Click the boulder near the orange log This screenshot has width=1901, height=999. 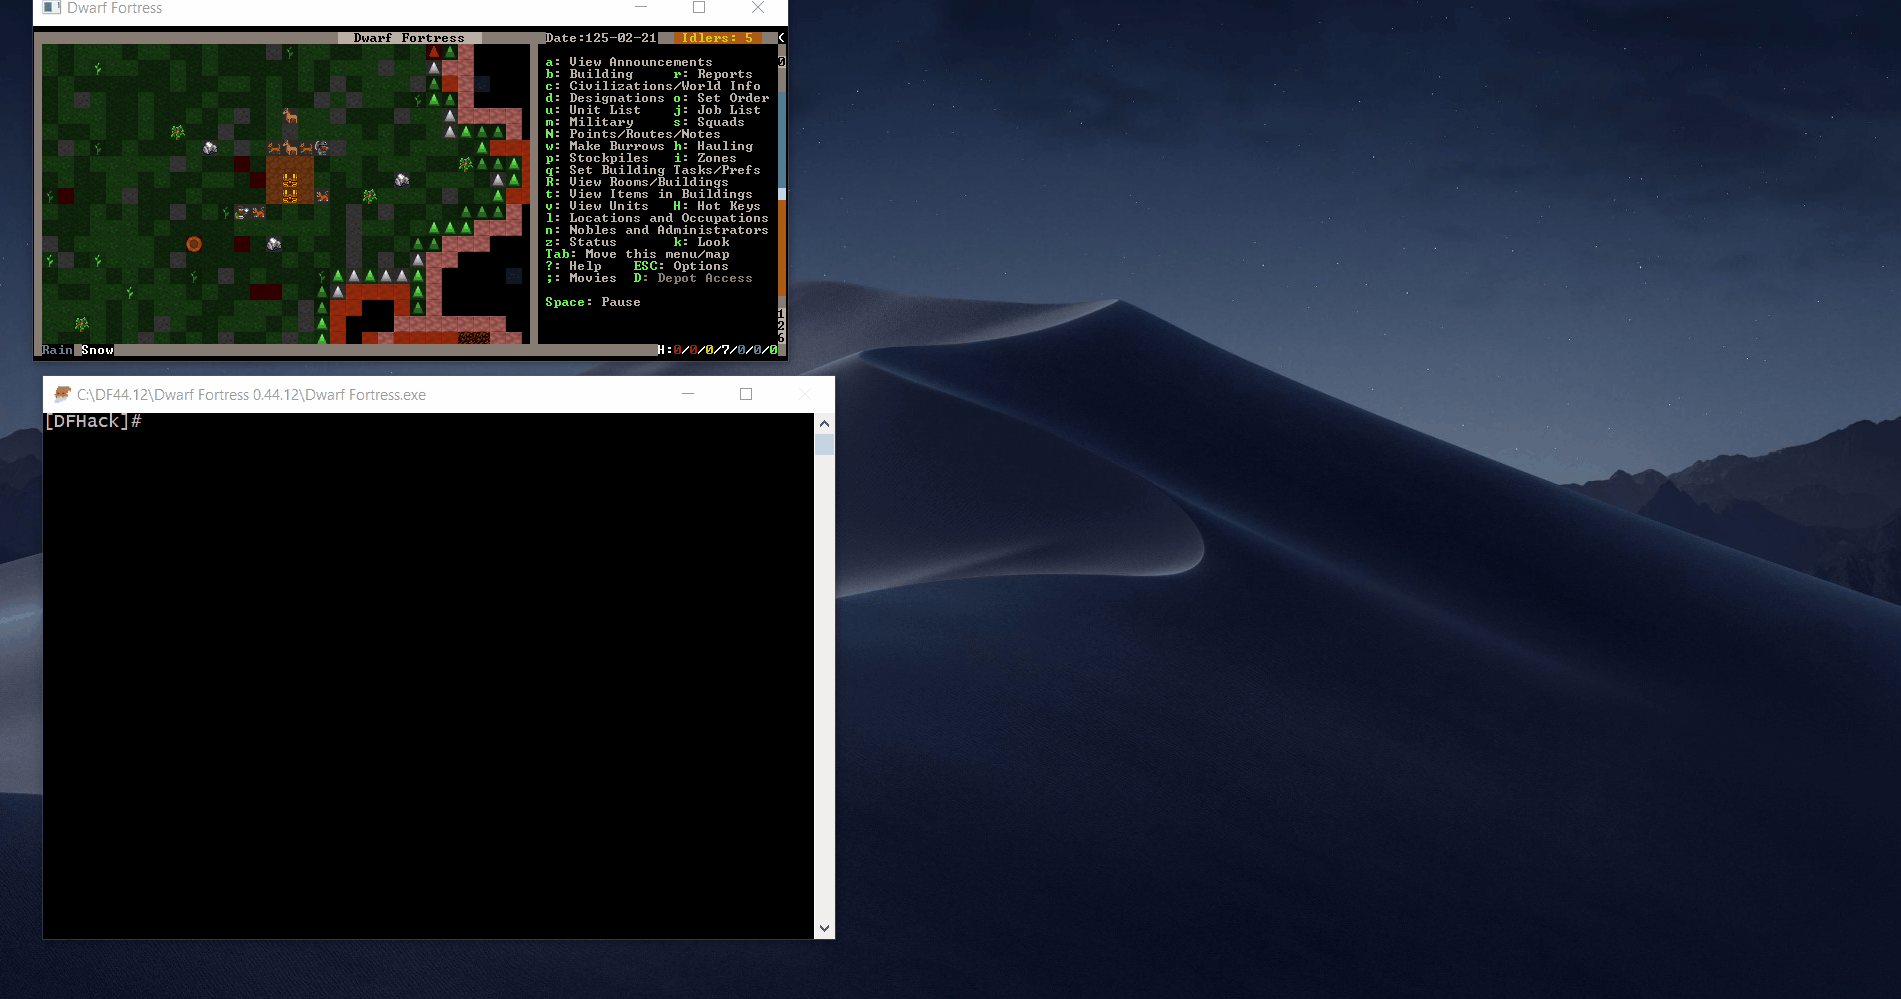(x=274, y=244)
